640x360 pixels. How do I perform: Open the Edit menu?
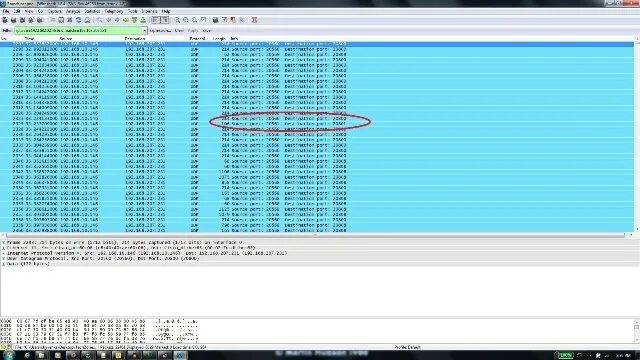click(17, 11)
